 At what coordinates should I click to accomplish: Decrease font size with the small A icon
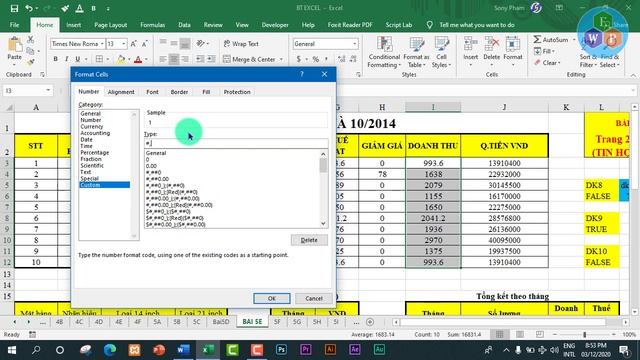[x=144, y=44]
